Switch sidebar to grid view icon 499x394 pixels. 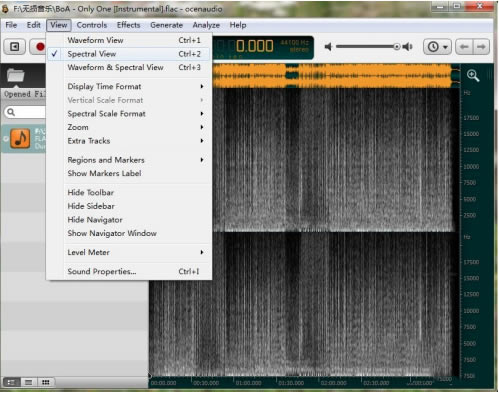pos(46,382)
